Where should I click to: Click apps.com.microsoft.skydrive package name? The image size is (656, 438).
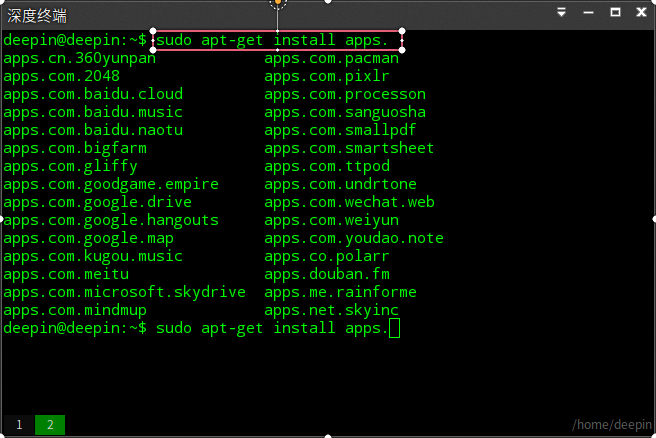(124, 292)
